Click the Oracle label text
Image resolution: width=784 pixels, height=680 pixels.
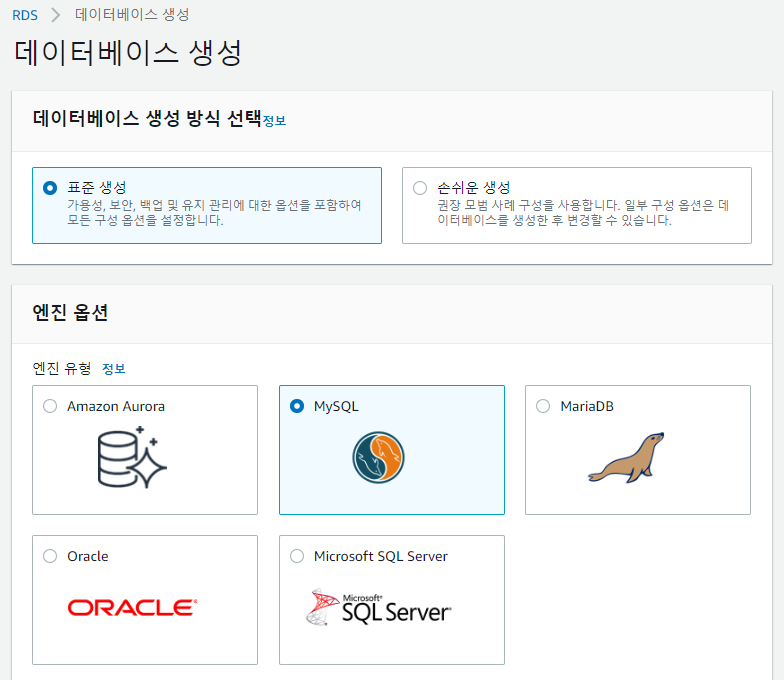[88, 556]
